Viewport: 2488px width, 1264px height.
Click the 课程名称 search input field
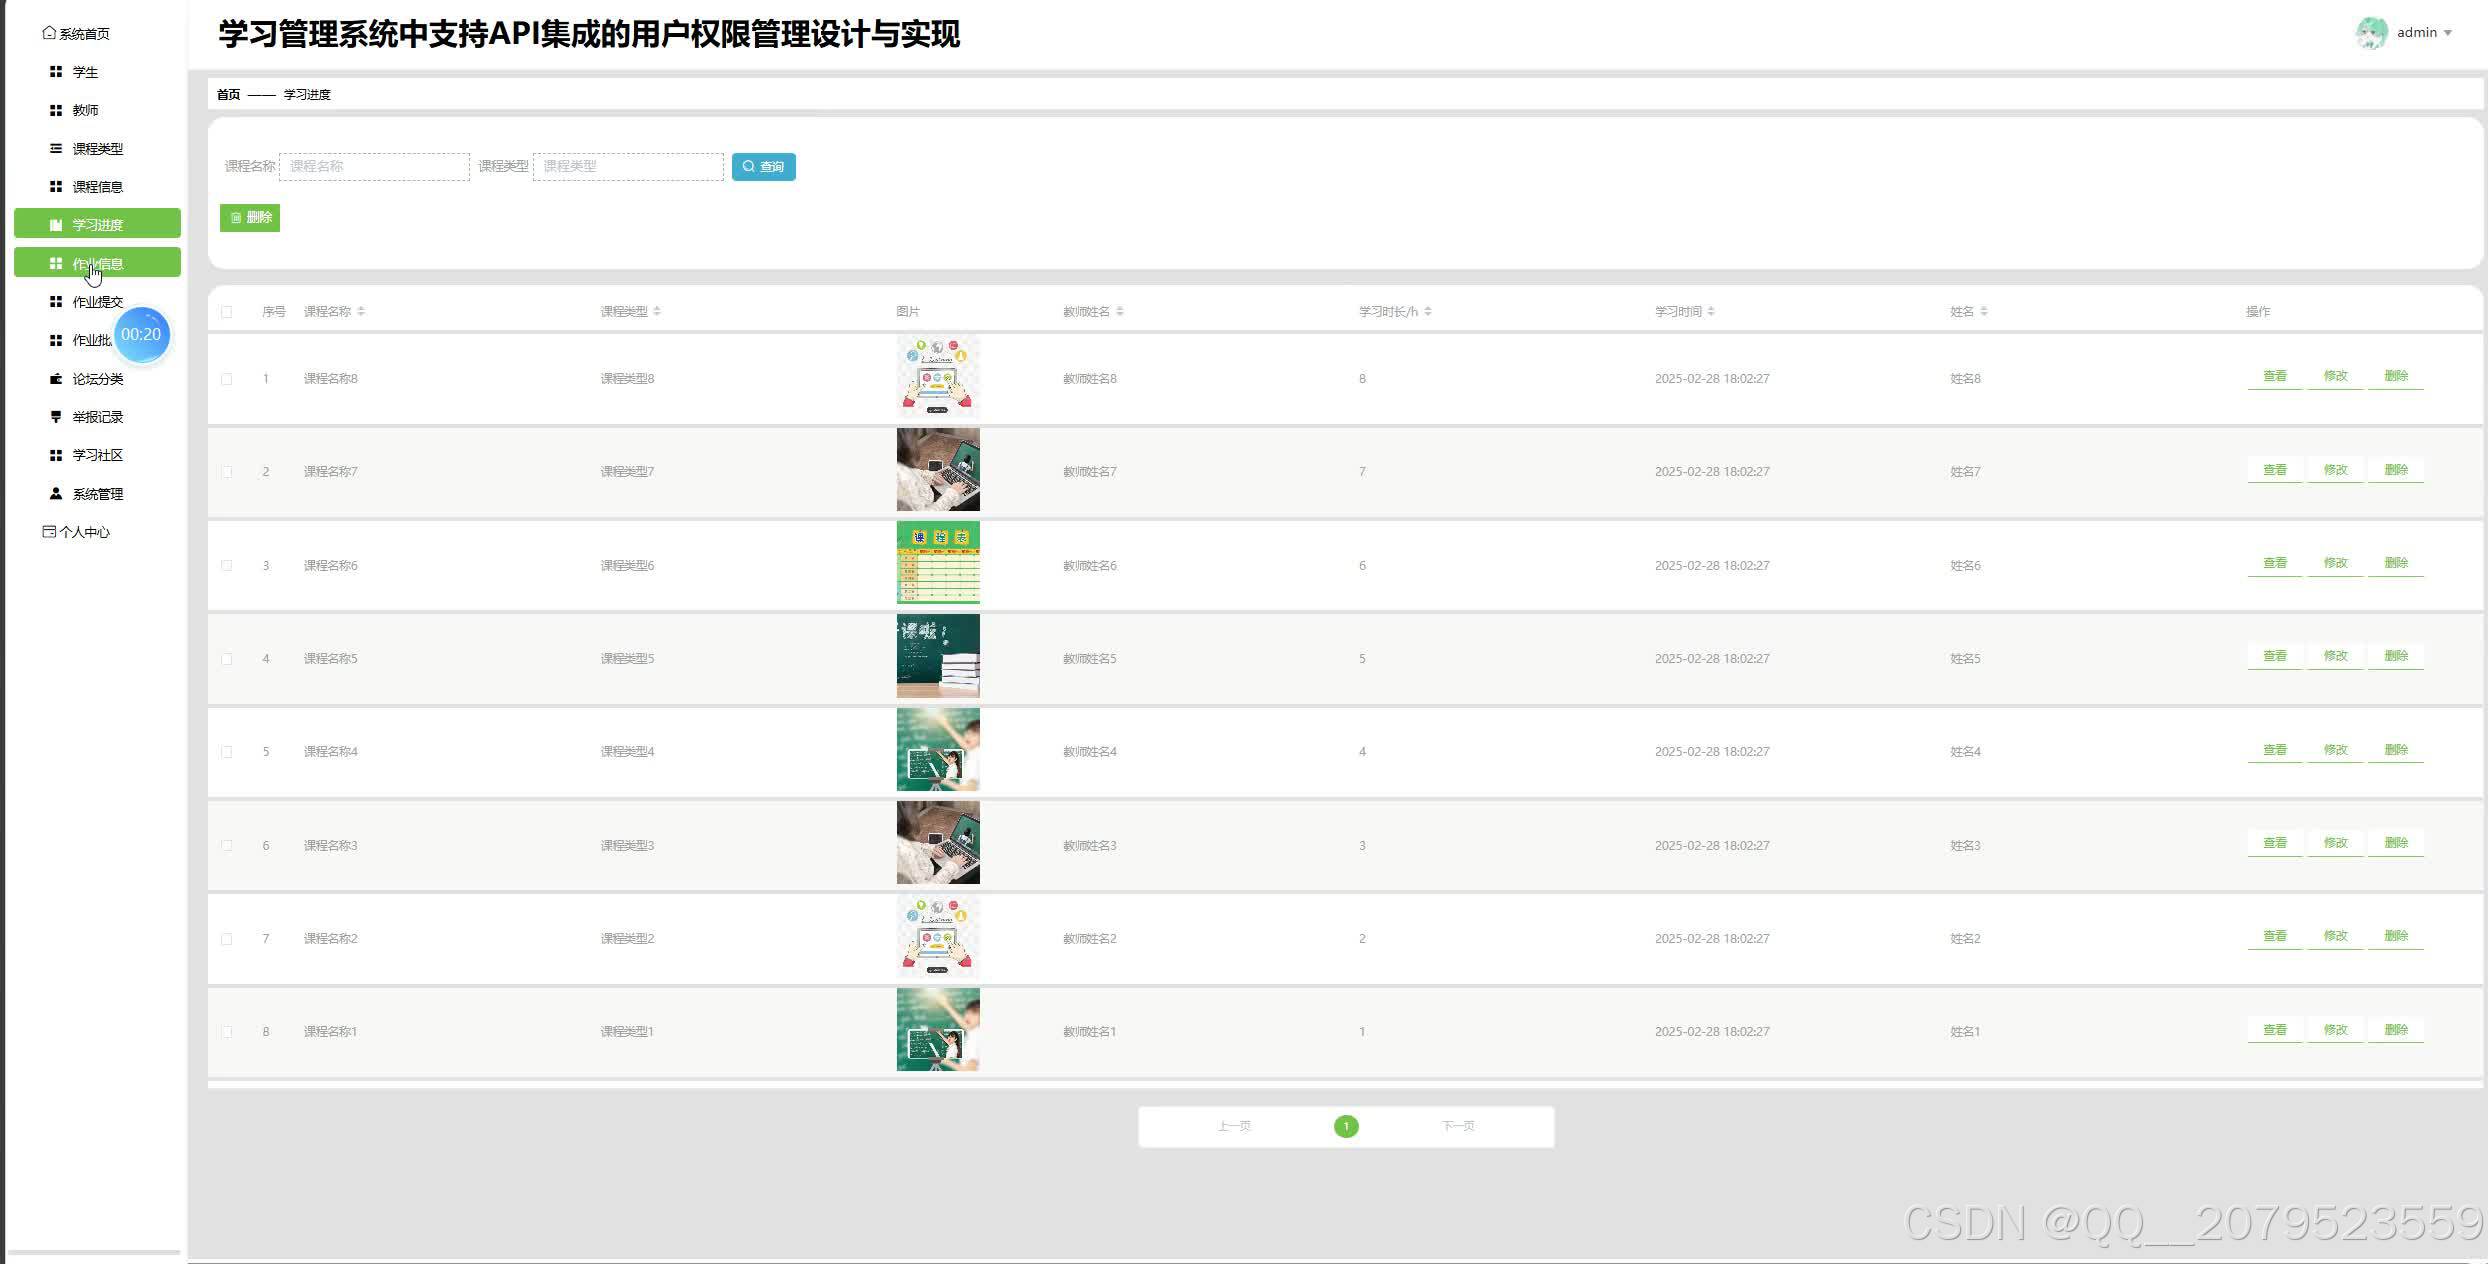click(374, 167)
